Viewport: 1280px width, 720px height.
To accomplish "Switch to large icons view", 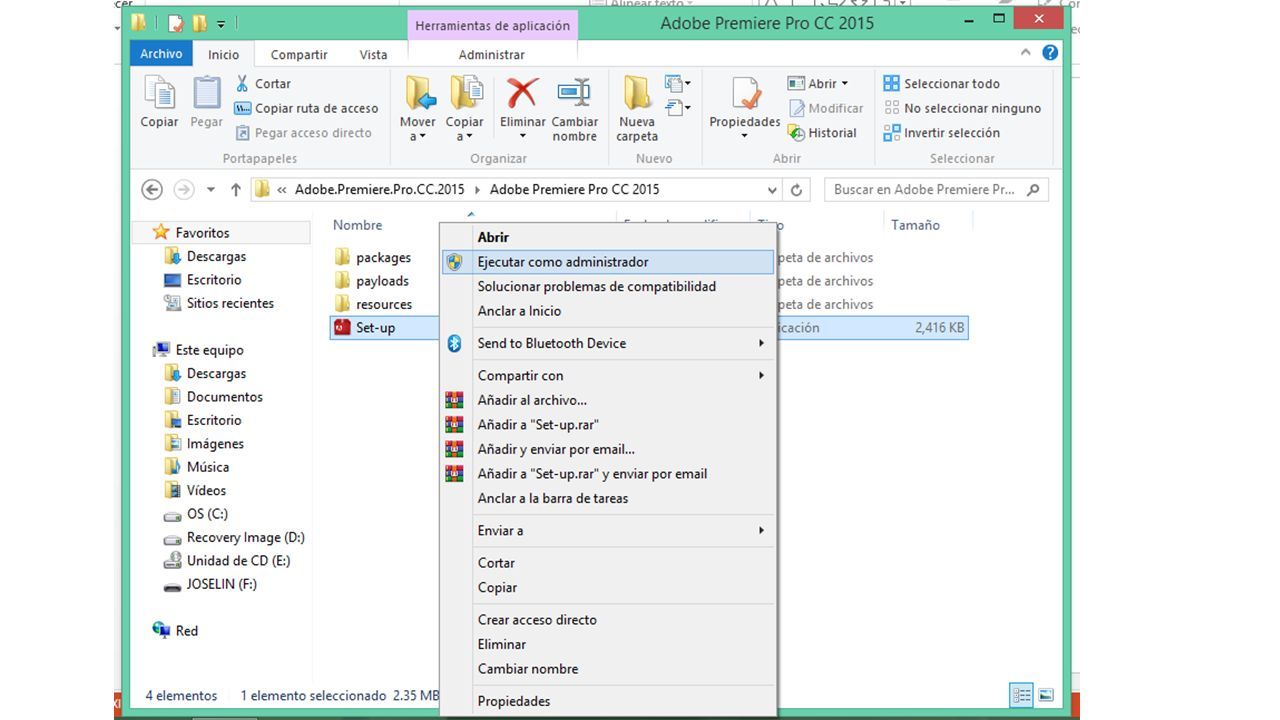I will tap(1046, 695).
